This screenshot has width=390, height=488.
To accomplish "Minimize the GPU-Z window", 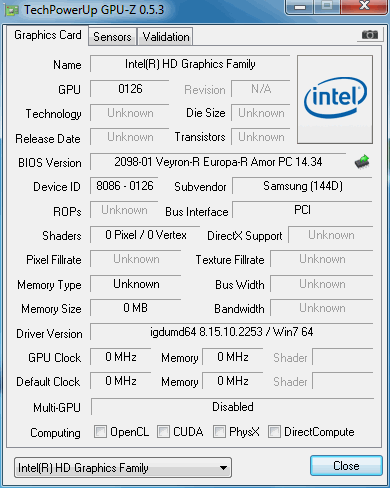I will pyautogui.click(x=300, y=7).
